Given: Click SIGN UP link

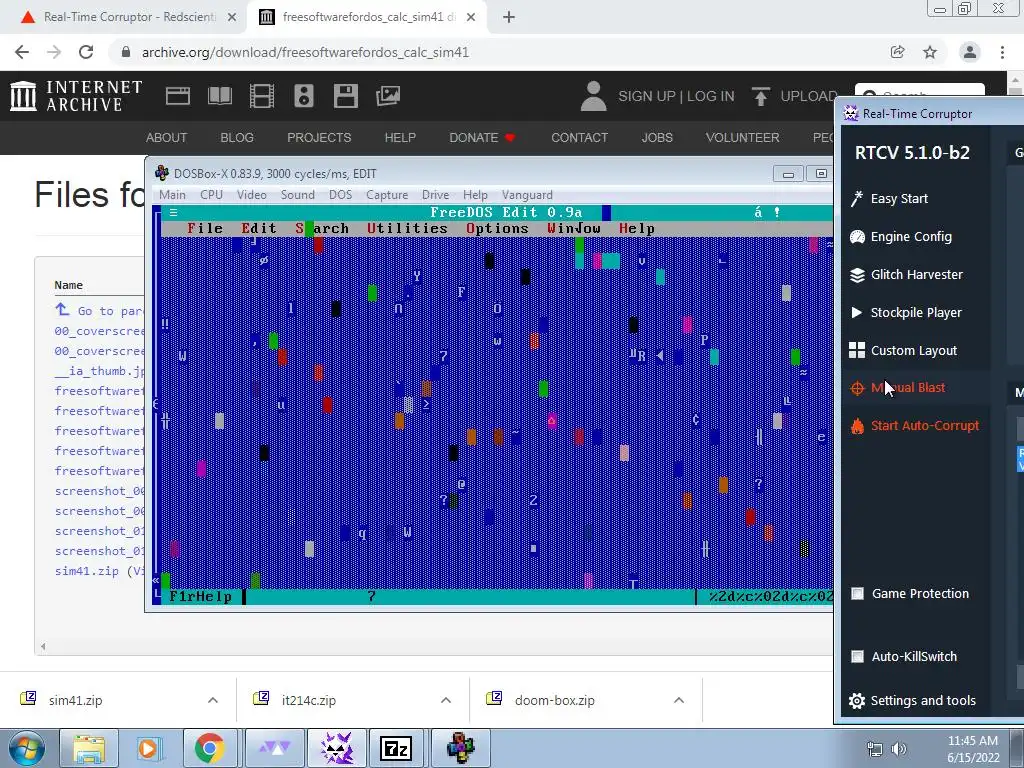Looking at the screenshot, I should [x=647, y=97].
